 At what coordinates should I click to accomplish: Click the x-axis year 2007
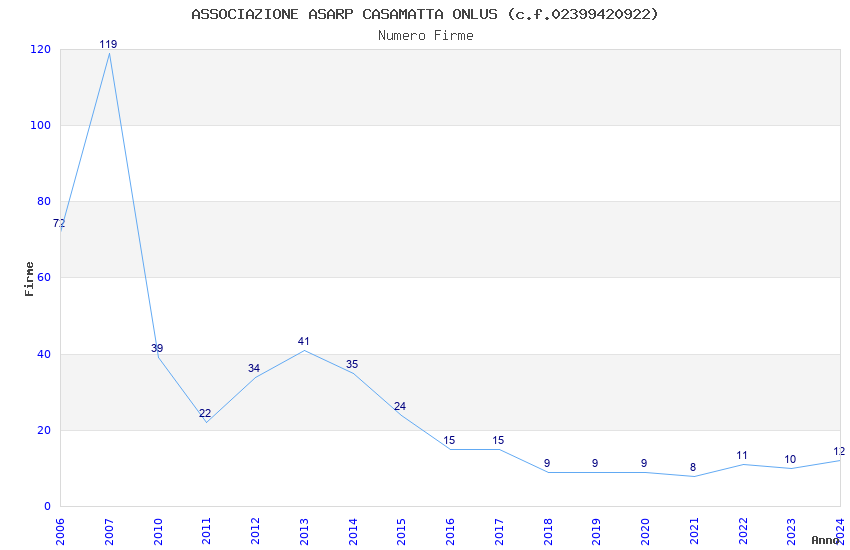[108, 532]
